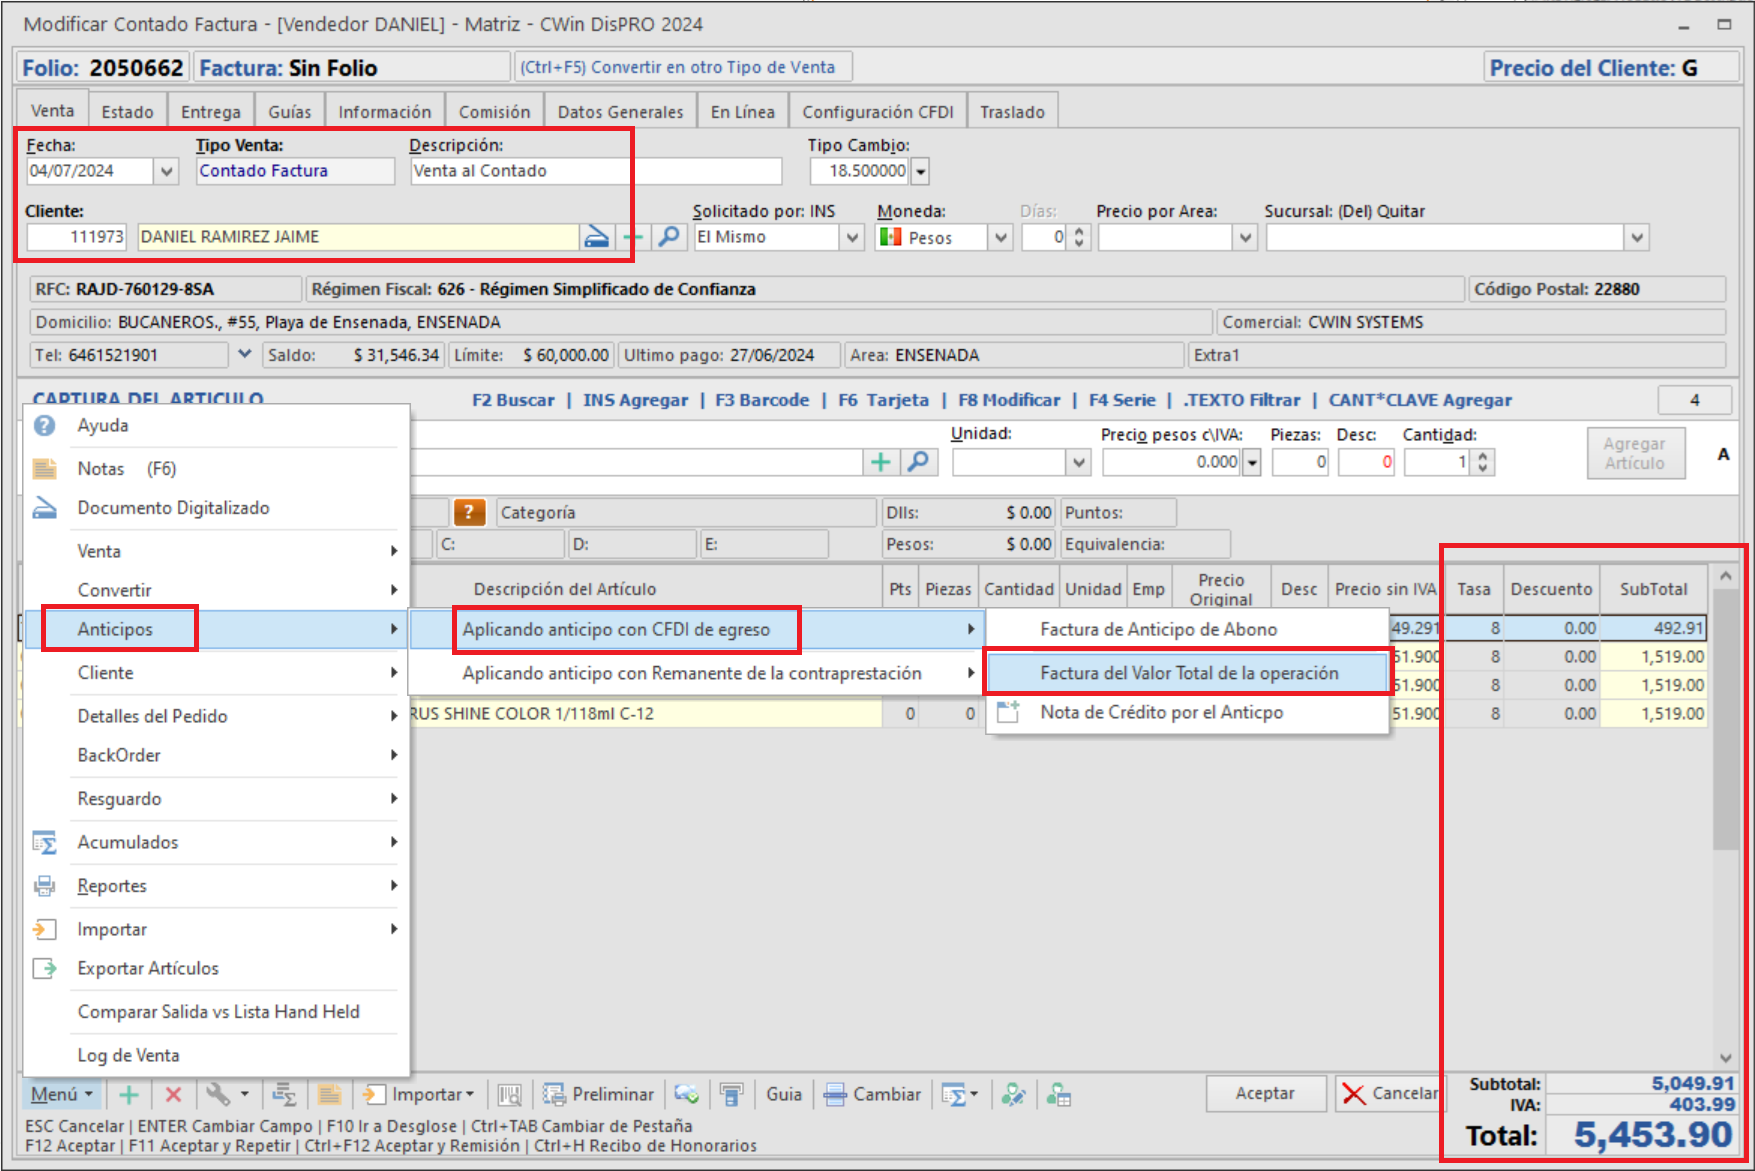Click the Aceptar button
This screenshot has width=1755, height=1171.
1265,1093
